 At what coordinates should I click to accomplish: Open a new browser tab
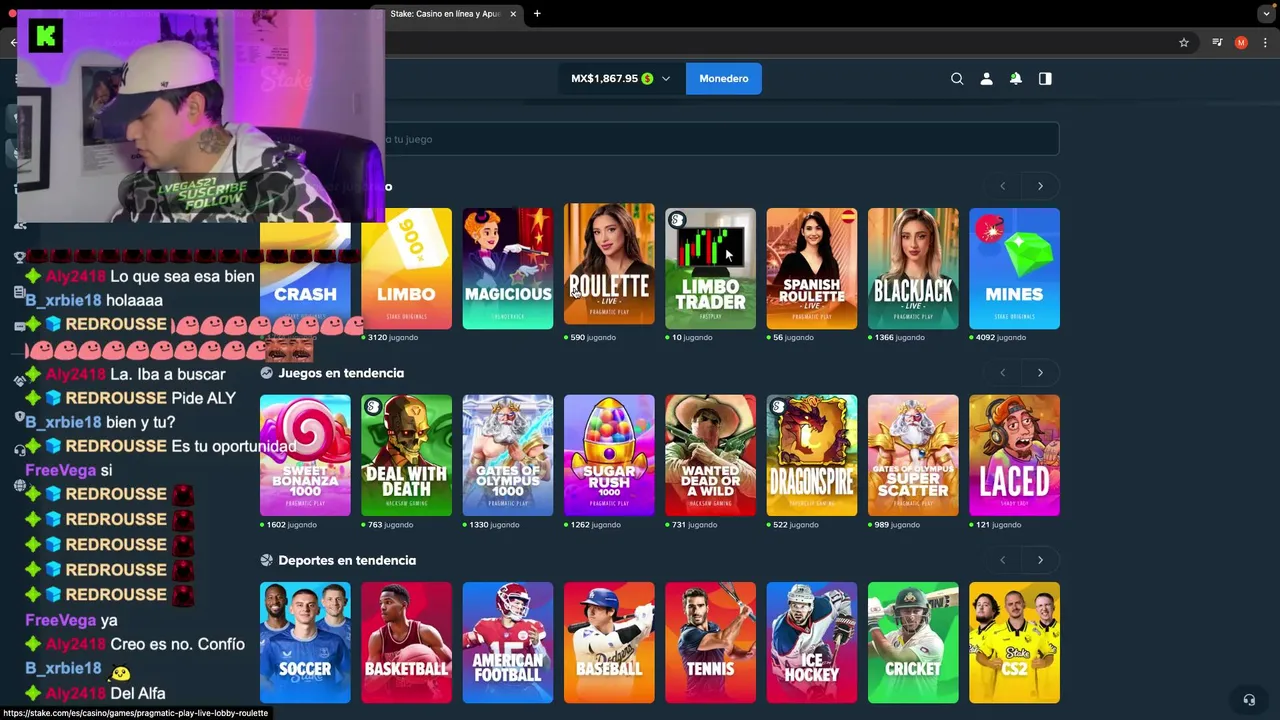[537, 14]
